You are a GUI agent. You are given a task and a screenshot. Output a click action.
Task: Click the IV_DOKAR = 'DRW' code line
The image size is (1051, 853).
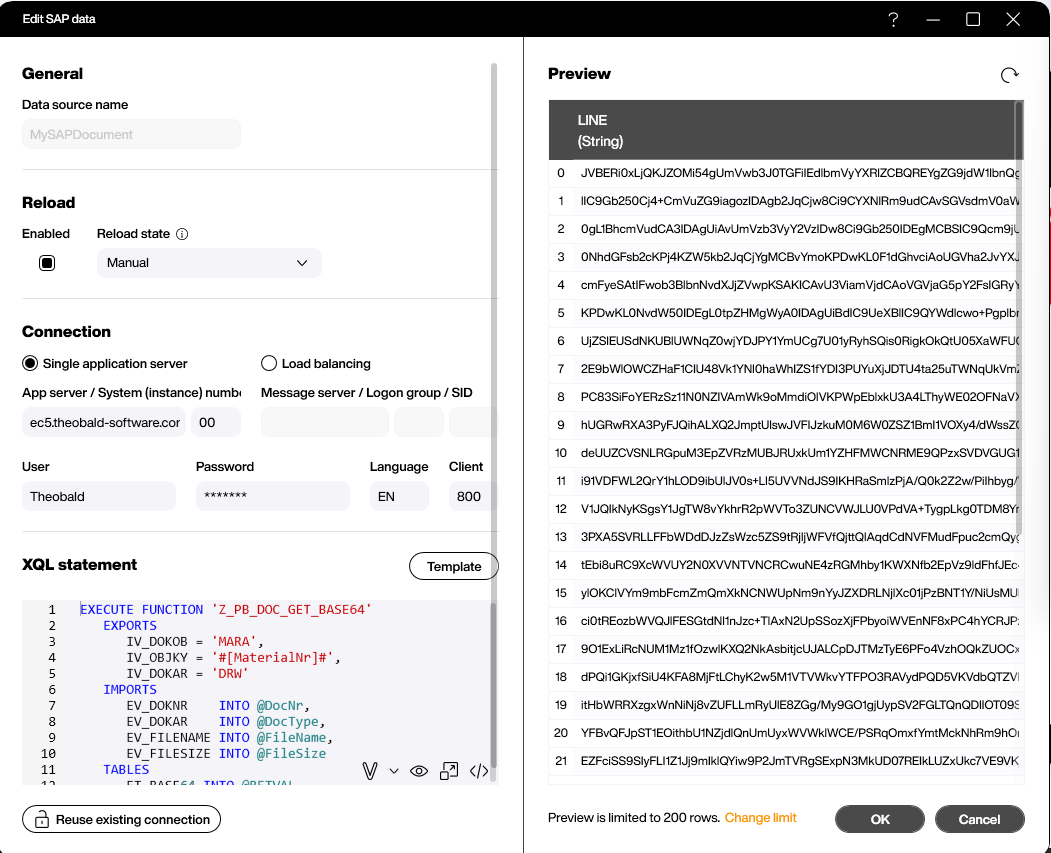coord(187,673)
